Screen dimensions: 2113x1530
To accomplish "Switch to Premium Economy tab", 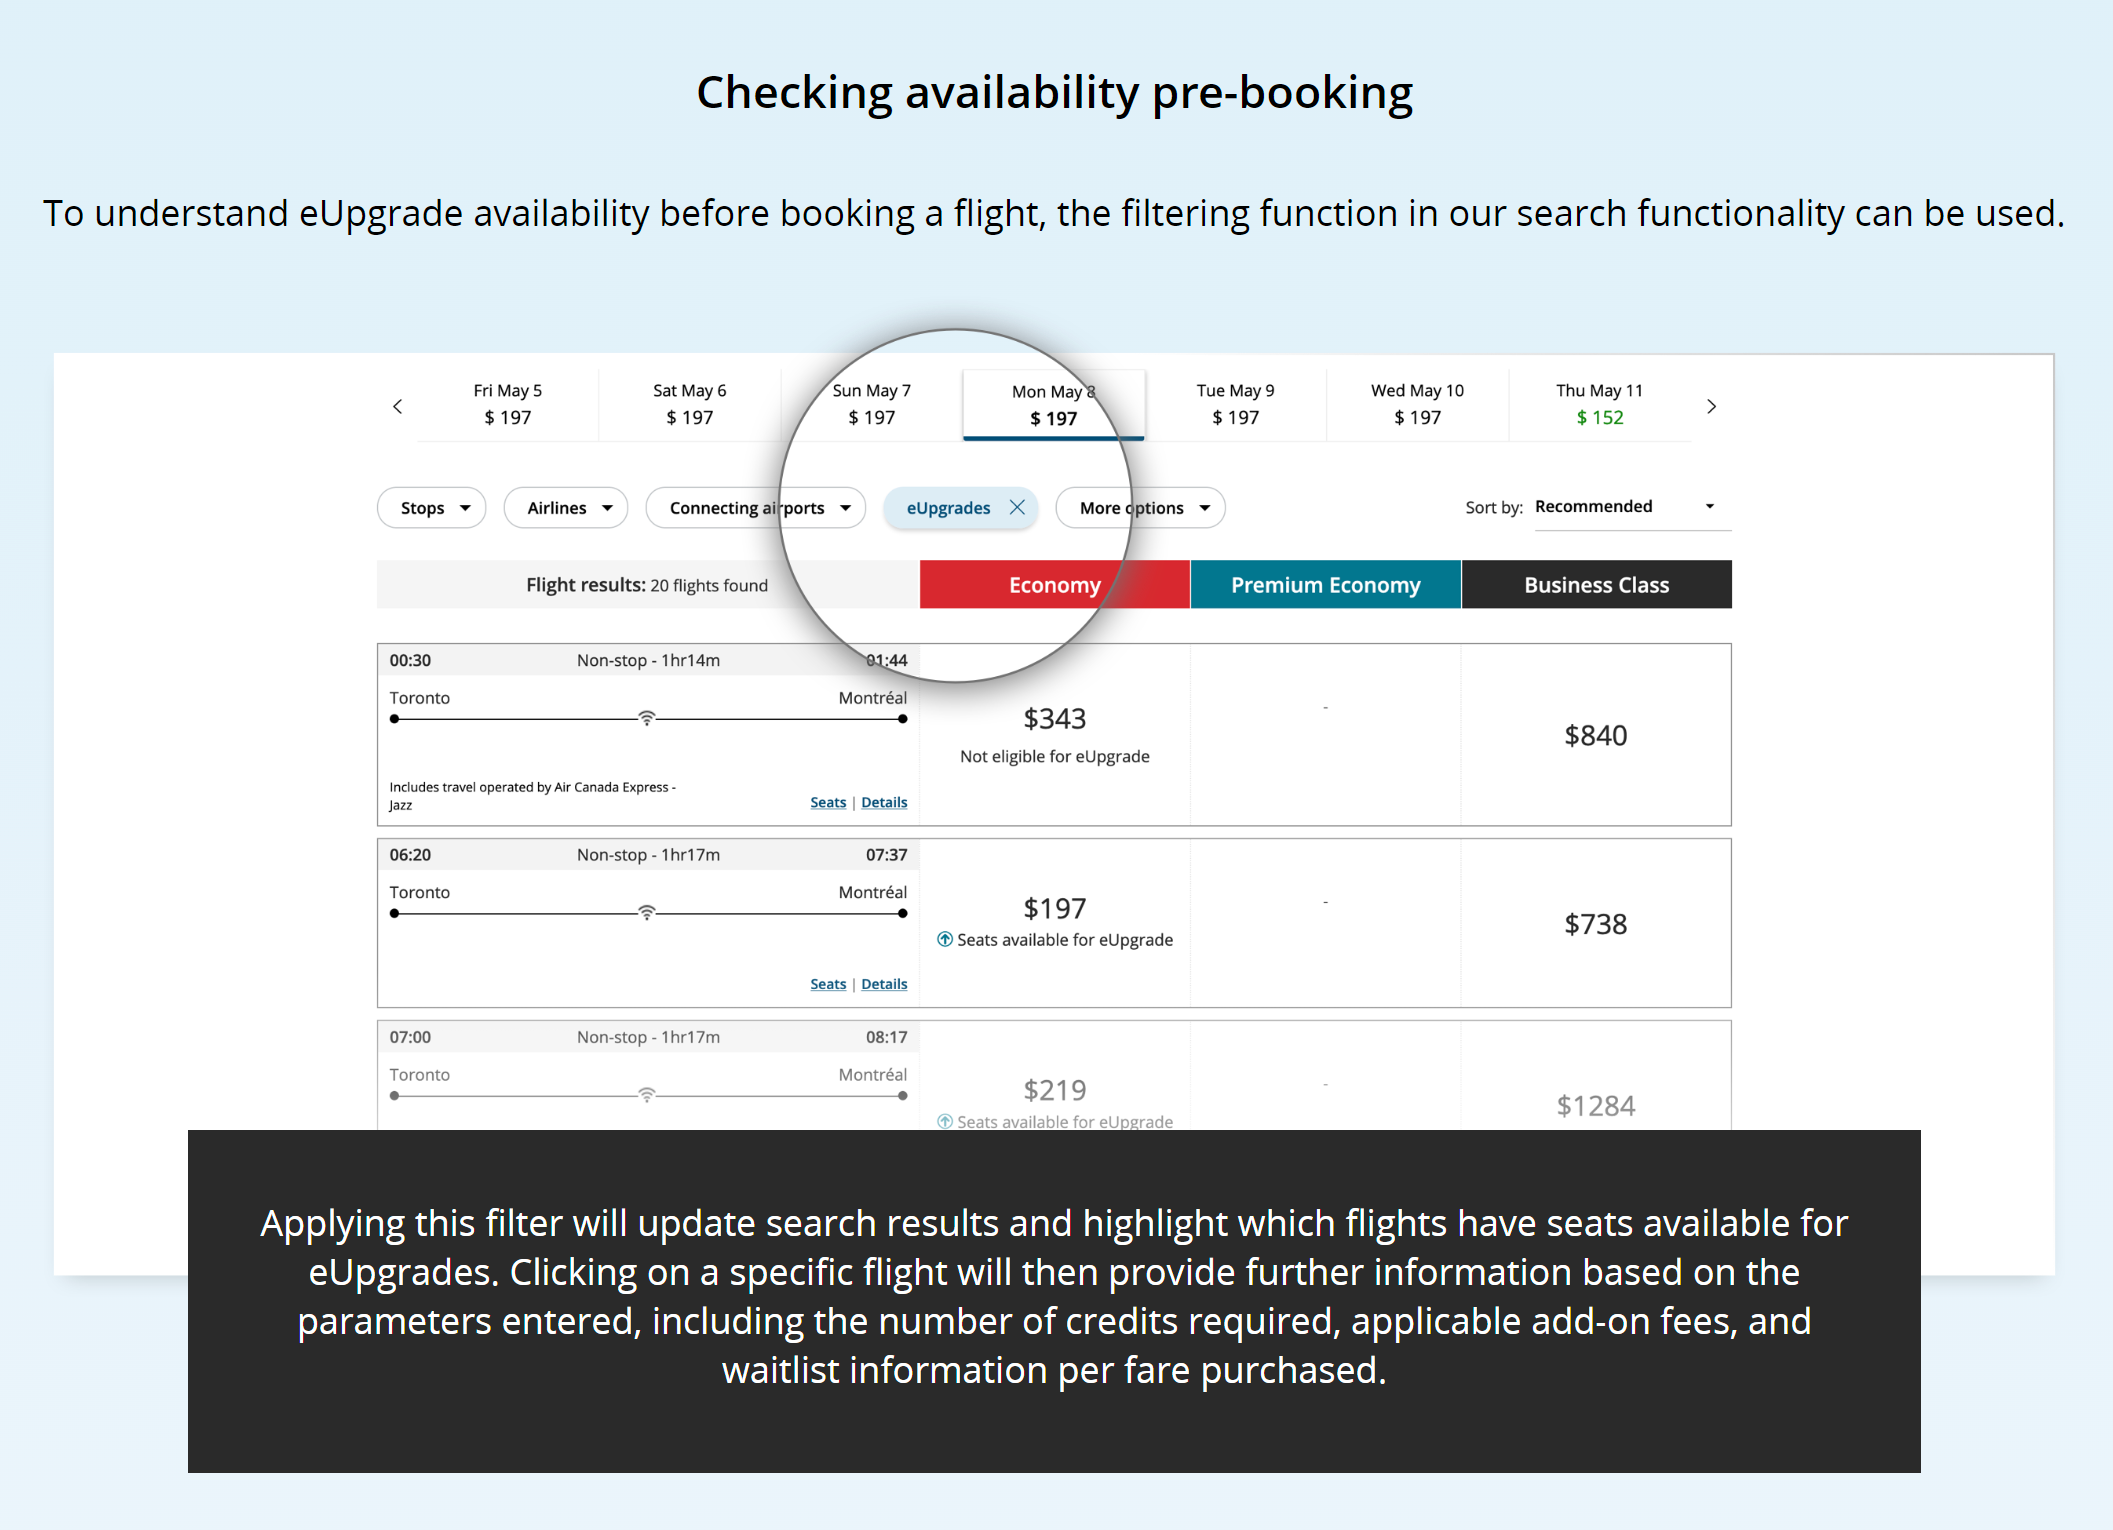I will [1326, 584].
